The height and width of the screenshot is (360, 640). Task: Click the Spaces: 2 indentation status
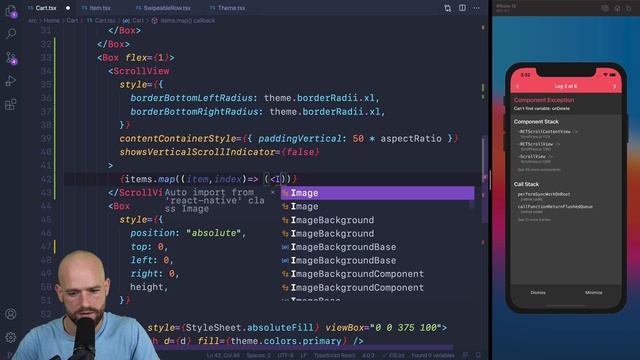(x=258, y=356)
